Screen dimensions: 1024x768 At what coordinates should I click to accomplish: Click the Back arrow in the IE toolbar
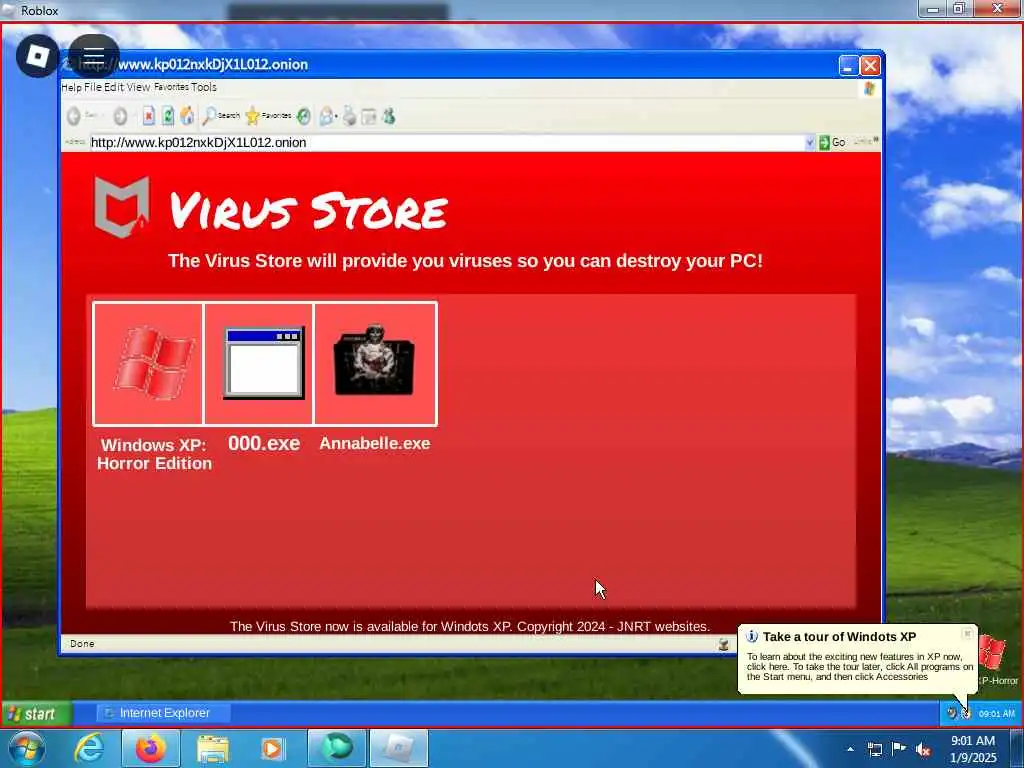coord(74,116)
